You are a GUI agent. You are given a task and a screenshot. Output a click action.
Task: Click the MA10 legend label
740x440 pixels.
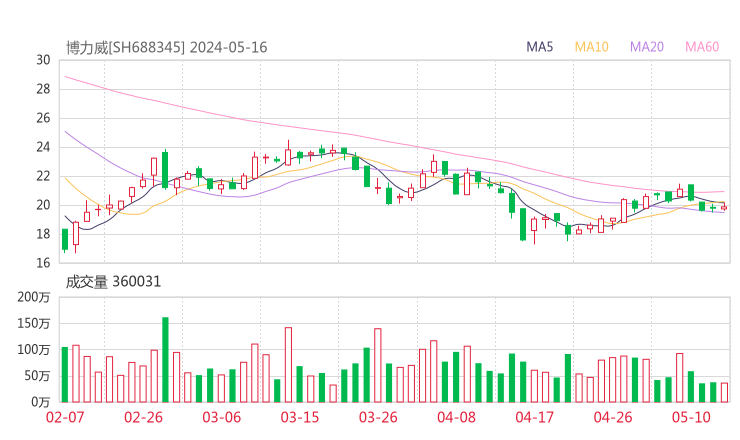click(x=591, y=47)
